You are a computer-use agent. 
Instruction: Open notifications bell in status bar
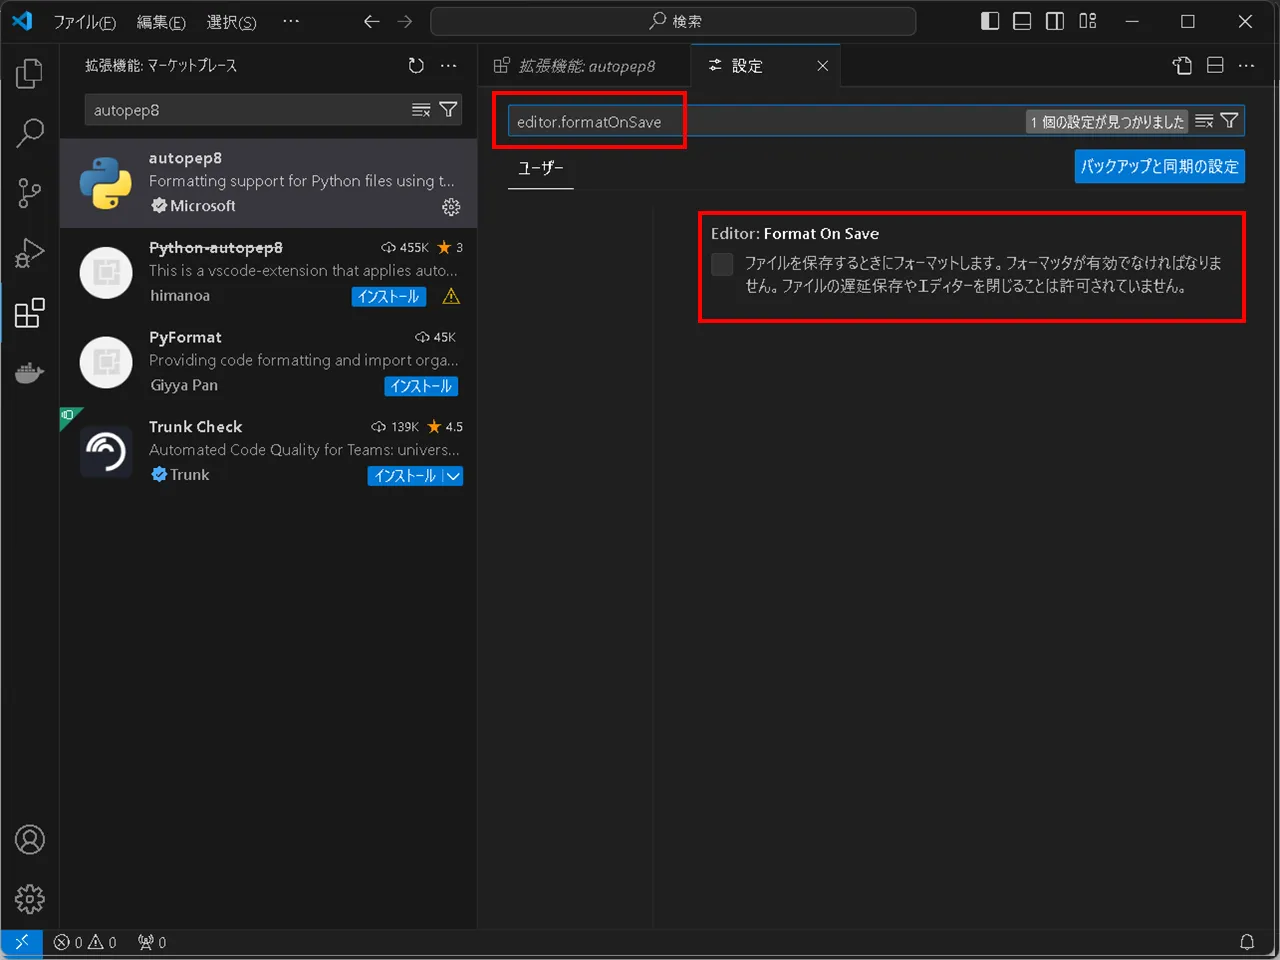tap(1247, 942)
